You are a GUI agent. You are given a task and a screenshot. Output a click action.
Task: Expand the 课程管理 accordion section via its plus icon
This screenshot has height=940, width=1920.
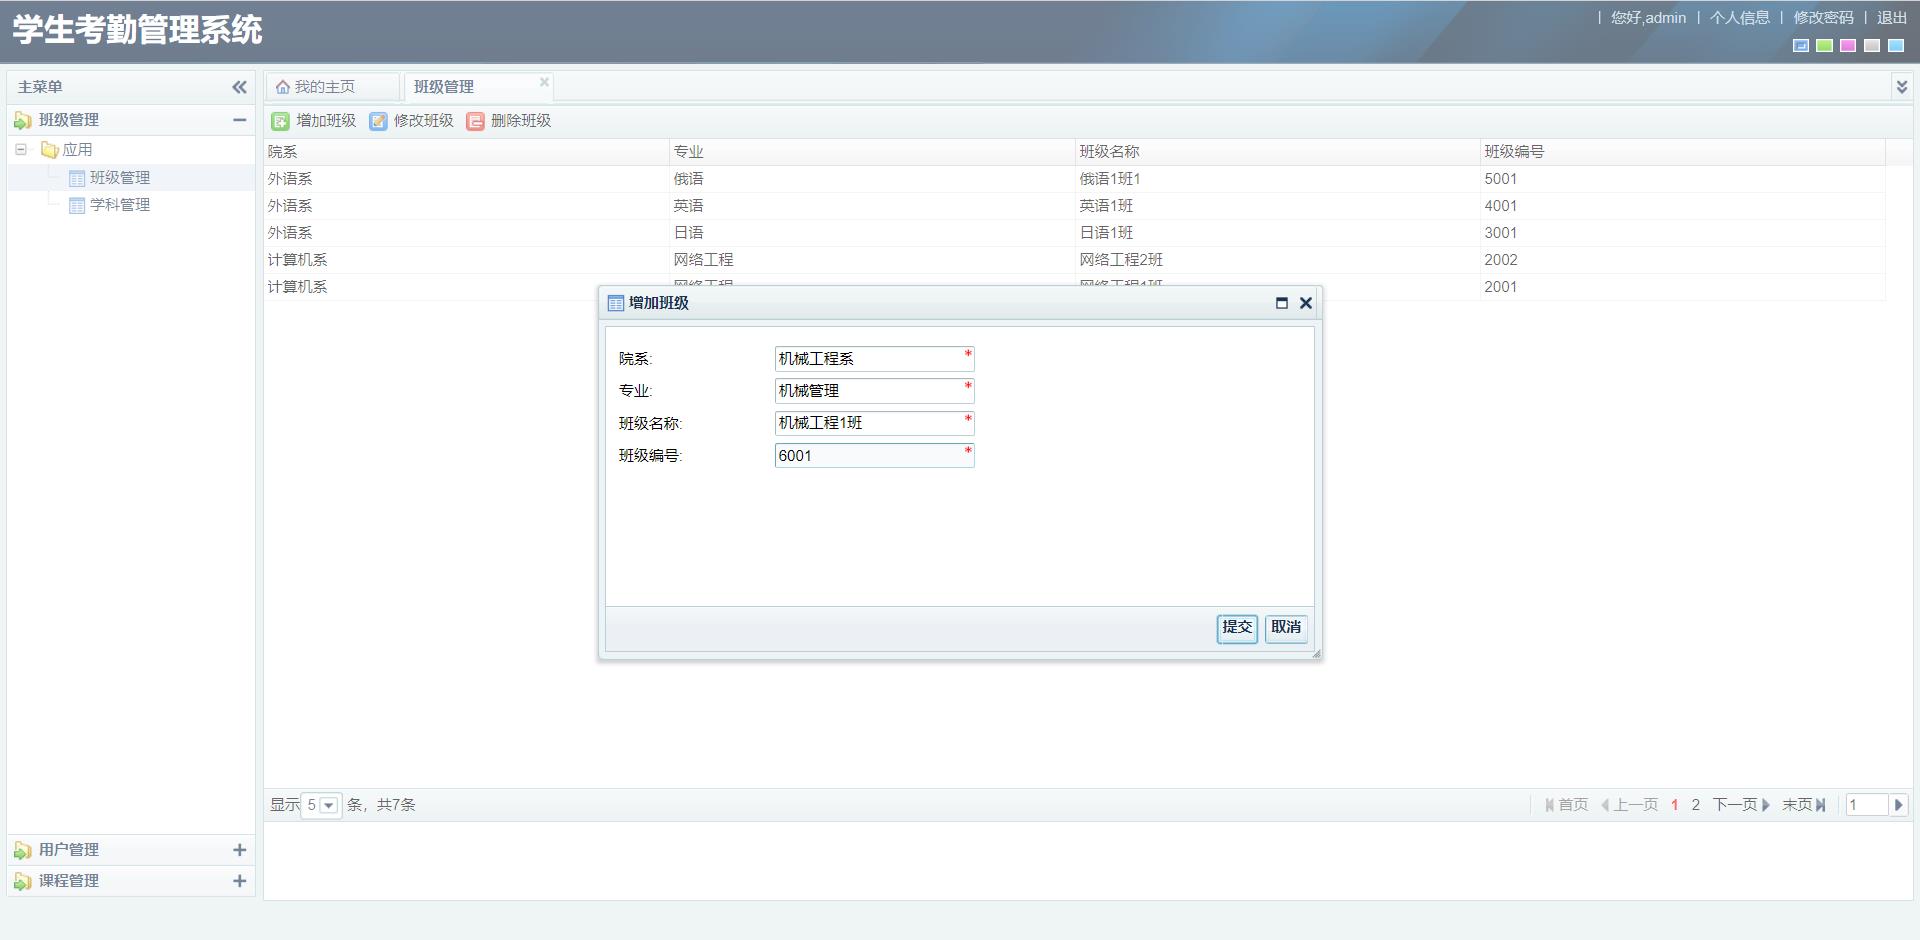pos(239,881)
